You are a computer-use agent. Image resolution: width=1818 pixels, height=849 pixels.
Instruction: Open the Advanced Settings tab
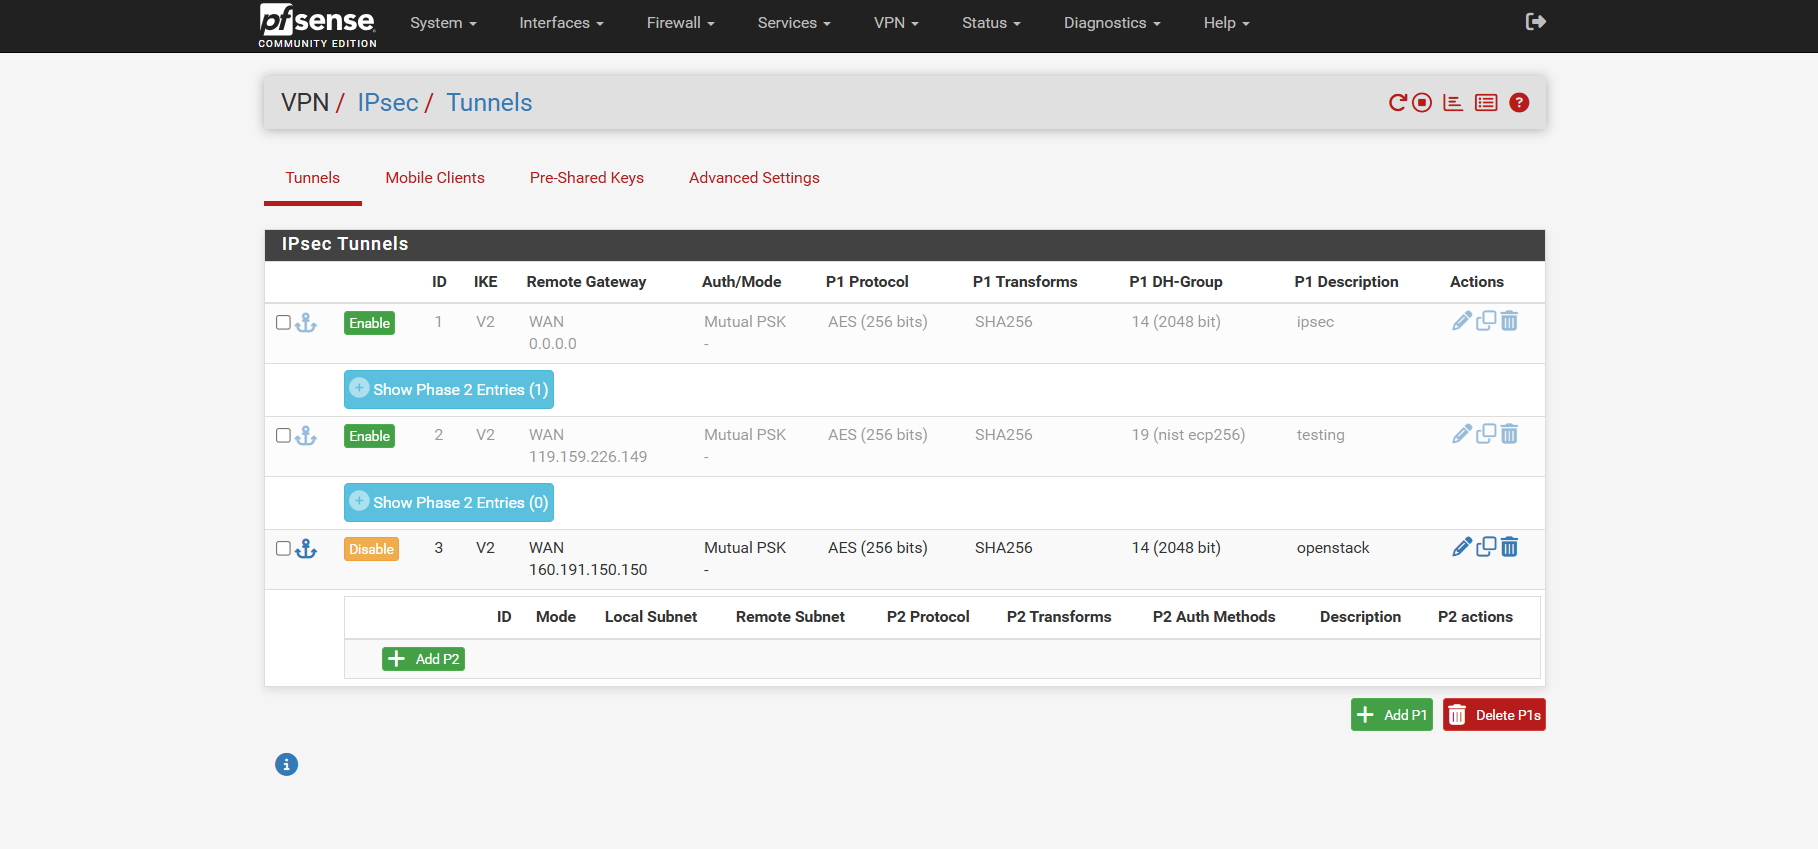pos(754,178)
